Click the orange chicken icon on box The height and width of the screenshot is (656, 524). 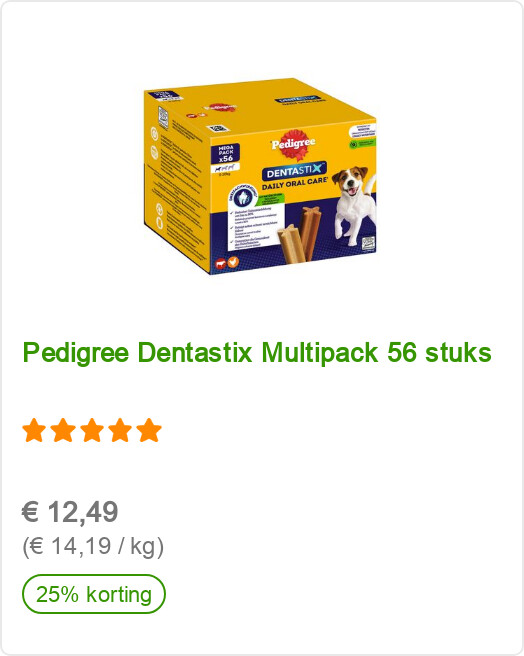click(x=233, y=261)
